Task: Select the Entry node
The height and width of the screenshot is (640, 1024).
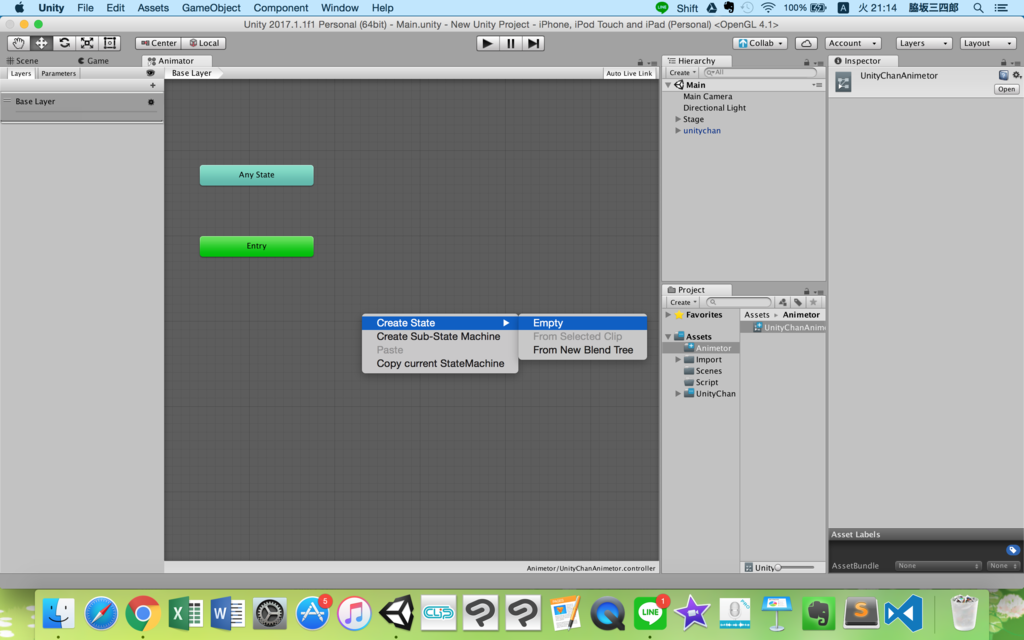Action: [257, 246]
